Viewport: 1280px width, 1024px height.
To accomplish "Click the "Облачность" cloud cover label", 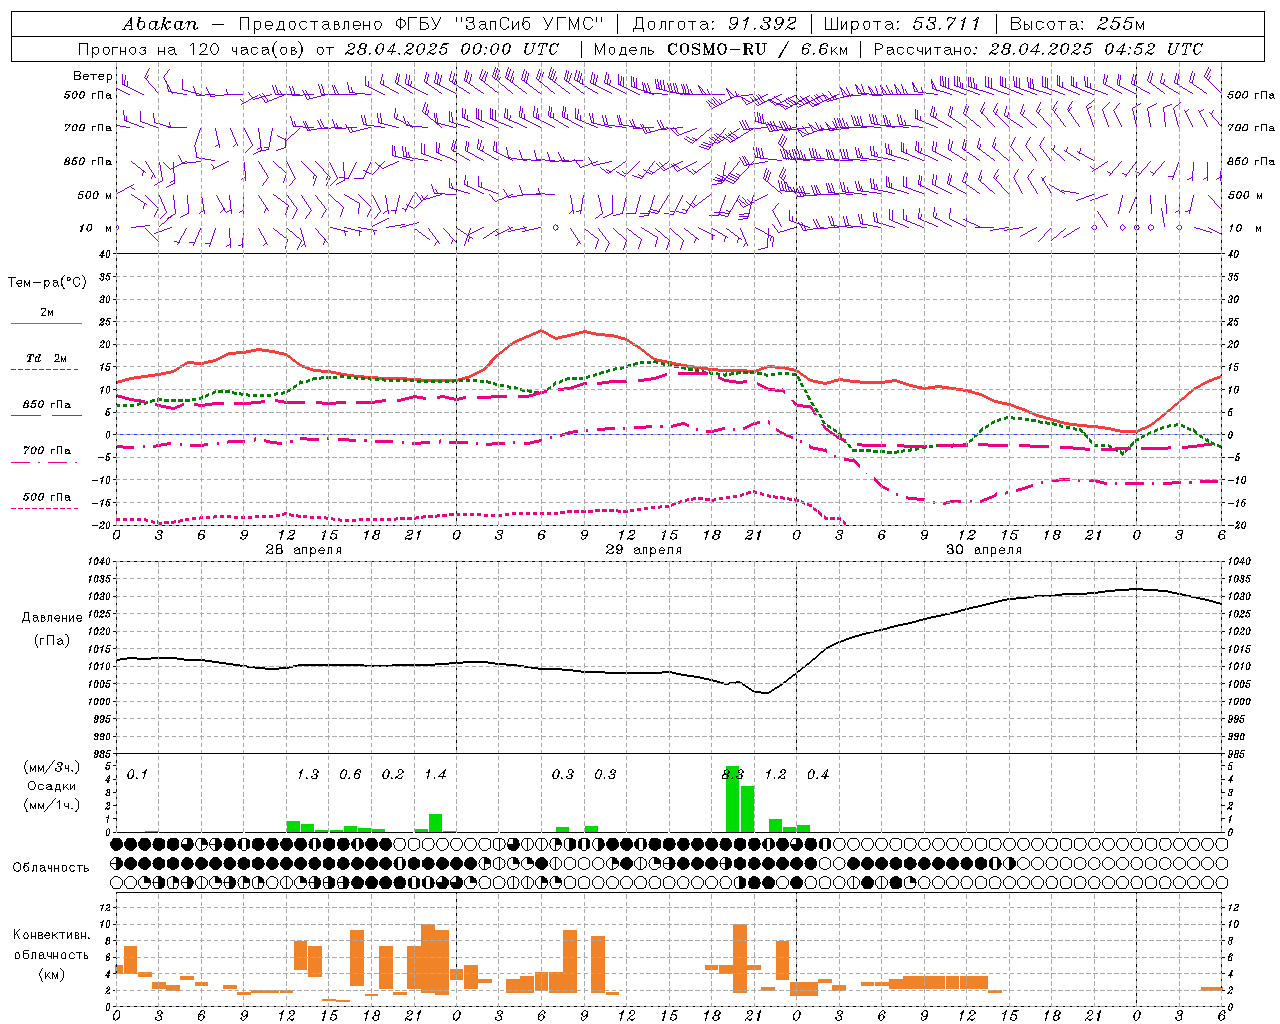I will 51,867.
